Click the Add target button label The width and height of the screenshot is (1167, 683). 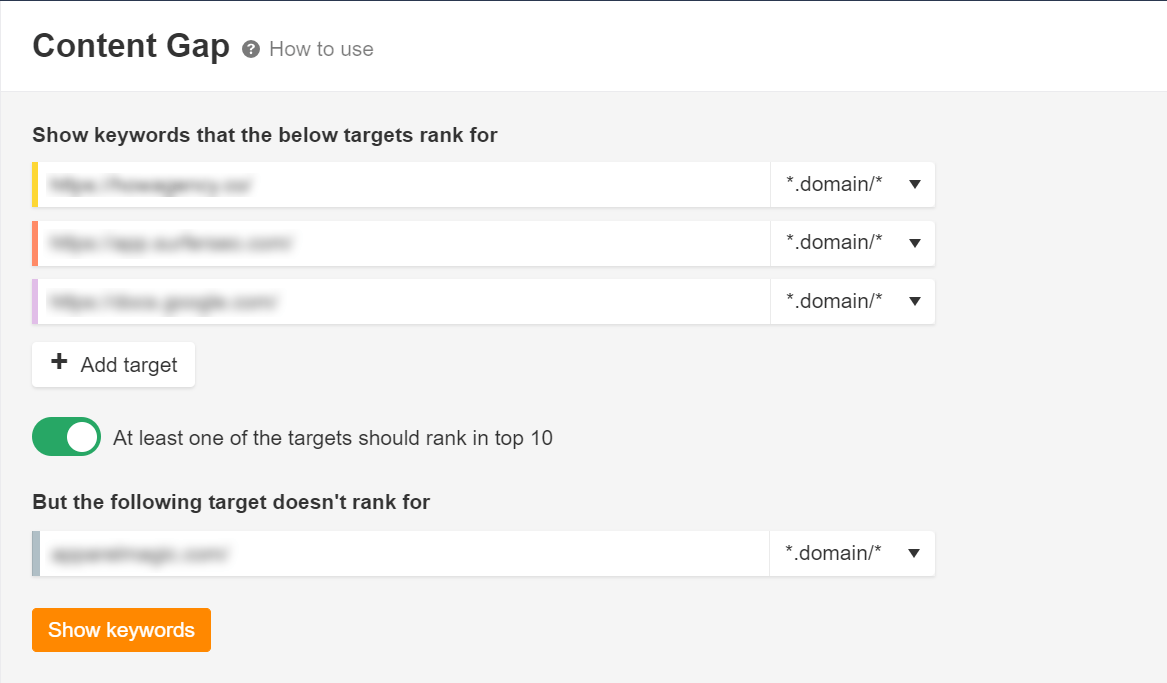(129, 365)
